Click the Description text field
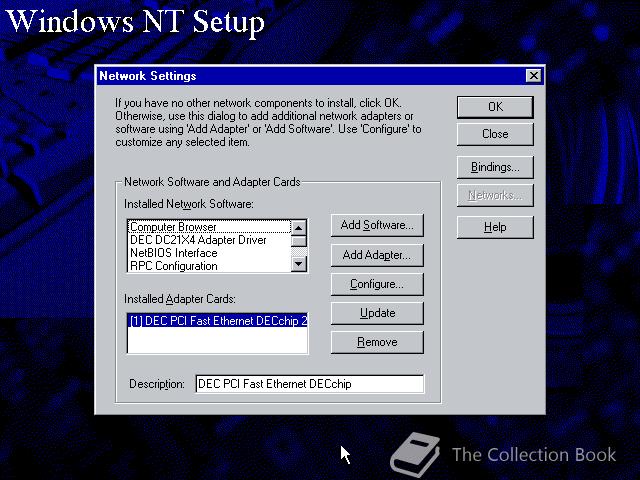 point(310,384)
